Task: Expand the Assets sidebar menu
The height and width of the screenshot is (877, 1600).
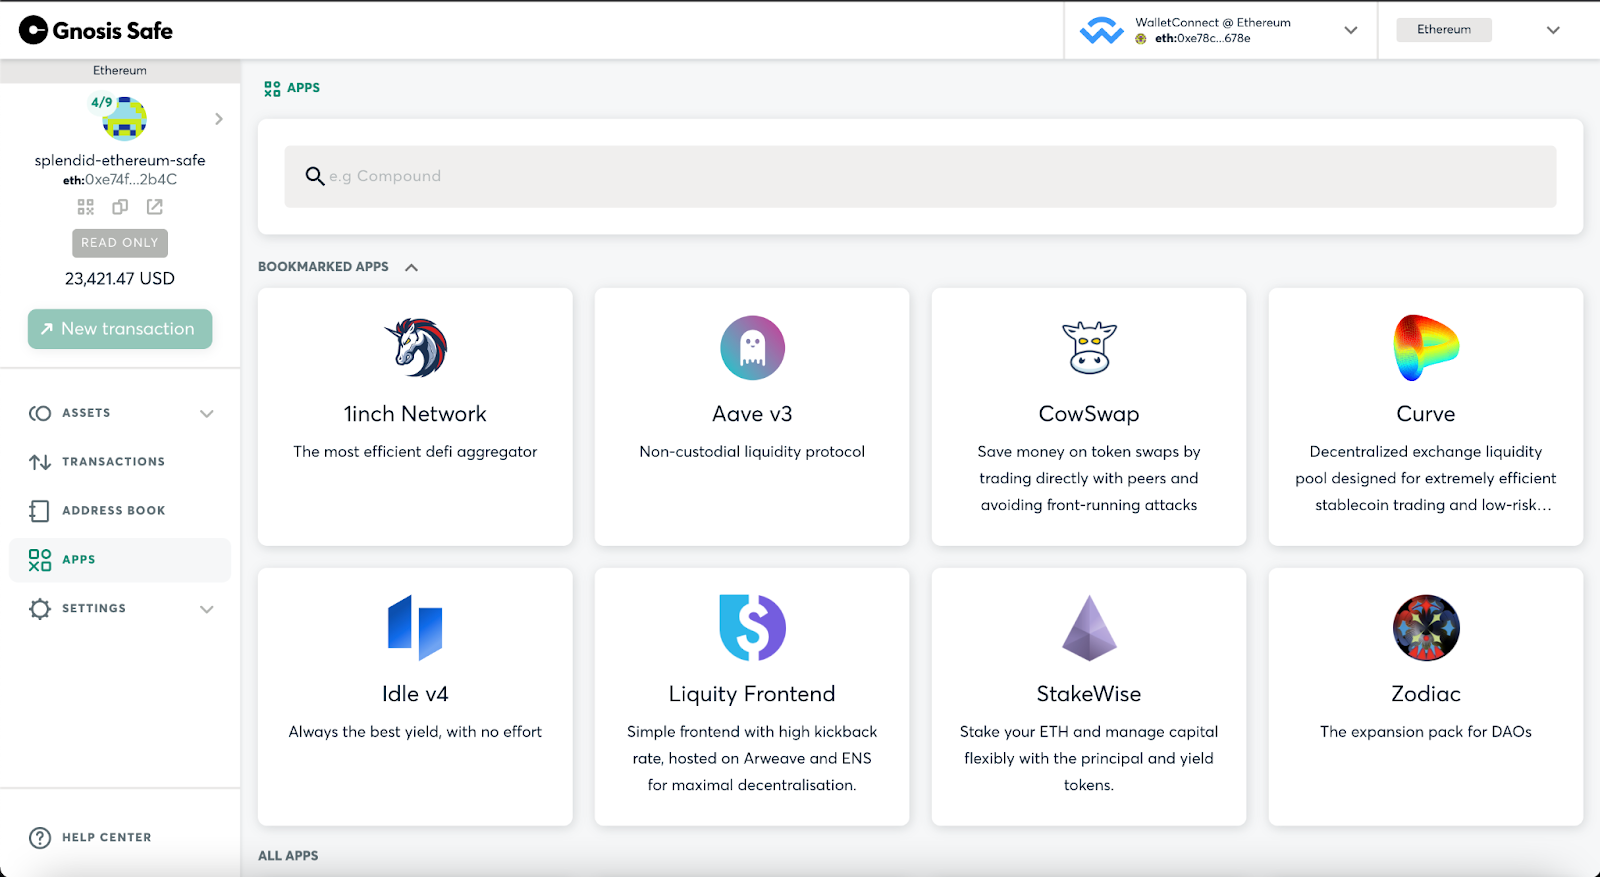Action: [206, 413]
